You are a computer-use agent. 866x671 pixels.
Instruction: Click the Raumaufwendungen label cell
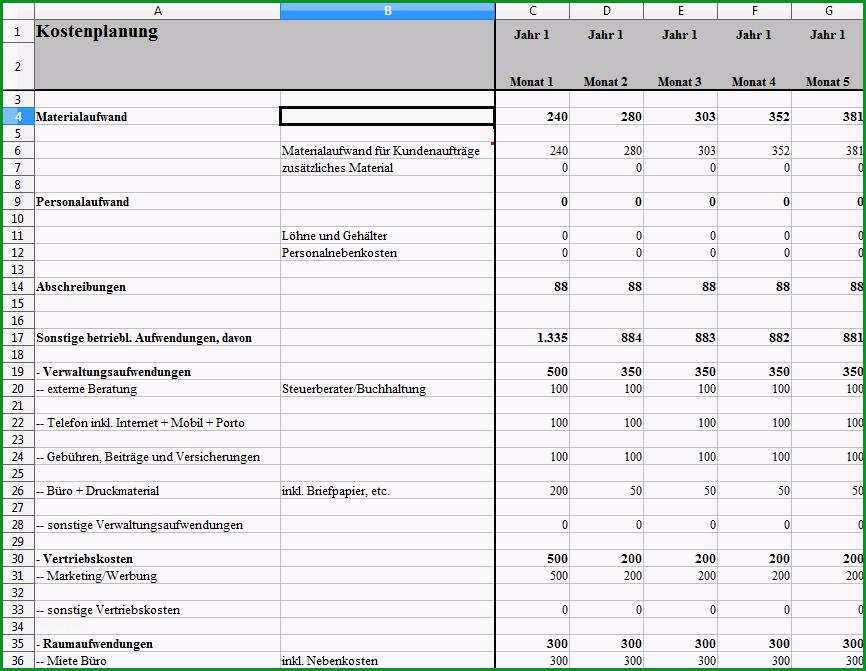point(157,643)
